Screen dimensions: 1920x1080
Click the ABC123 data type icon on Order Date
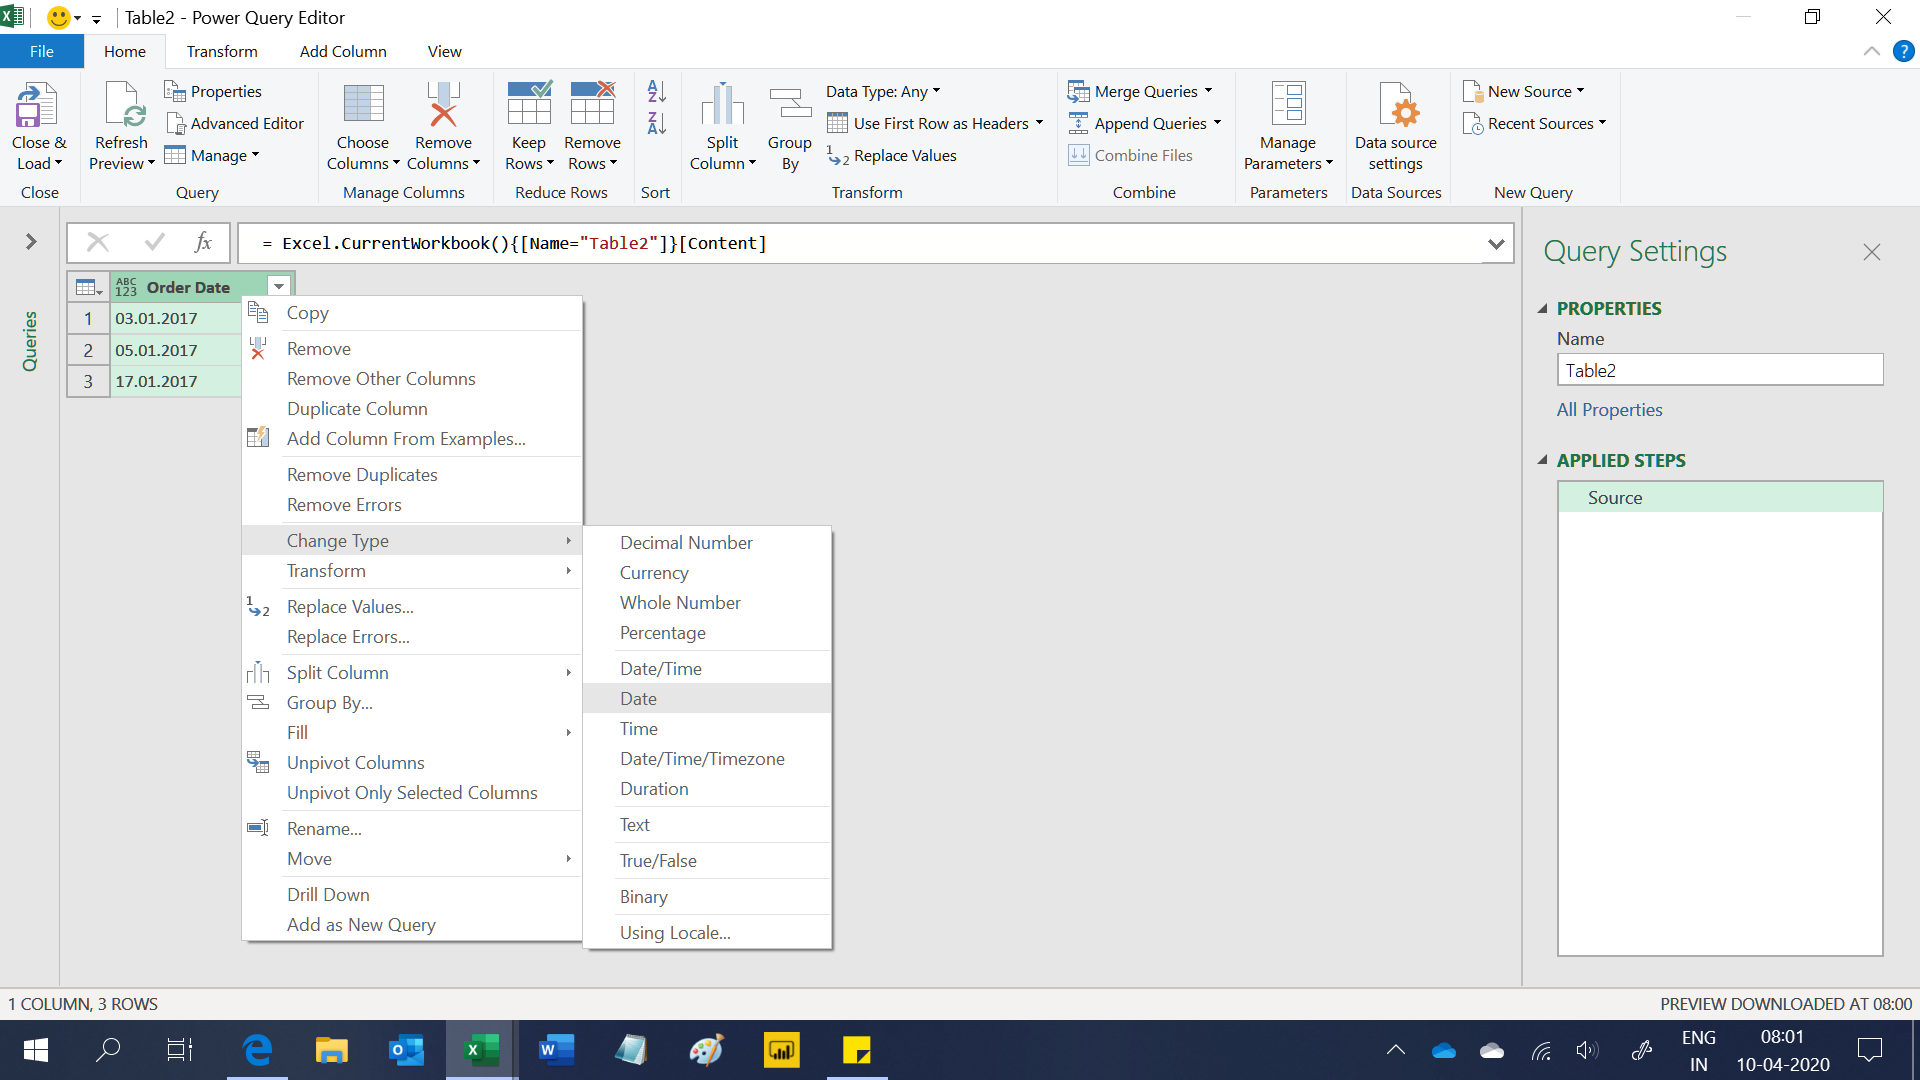coord(126,287)
